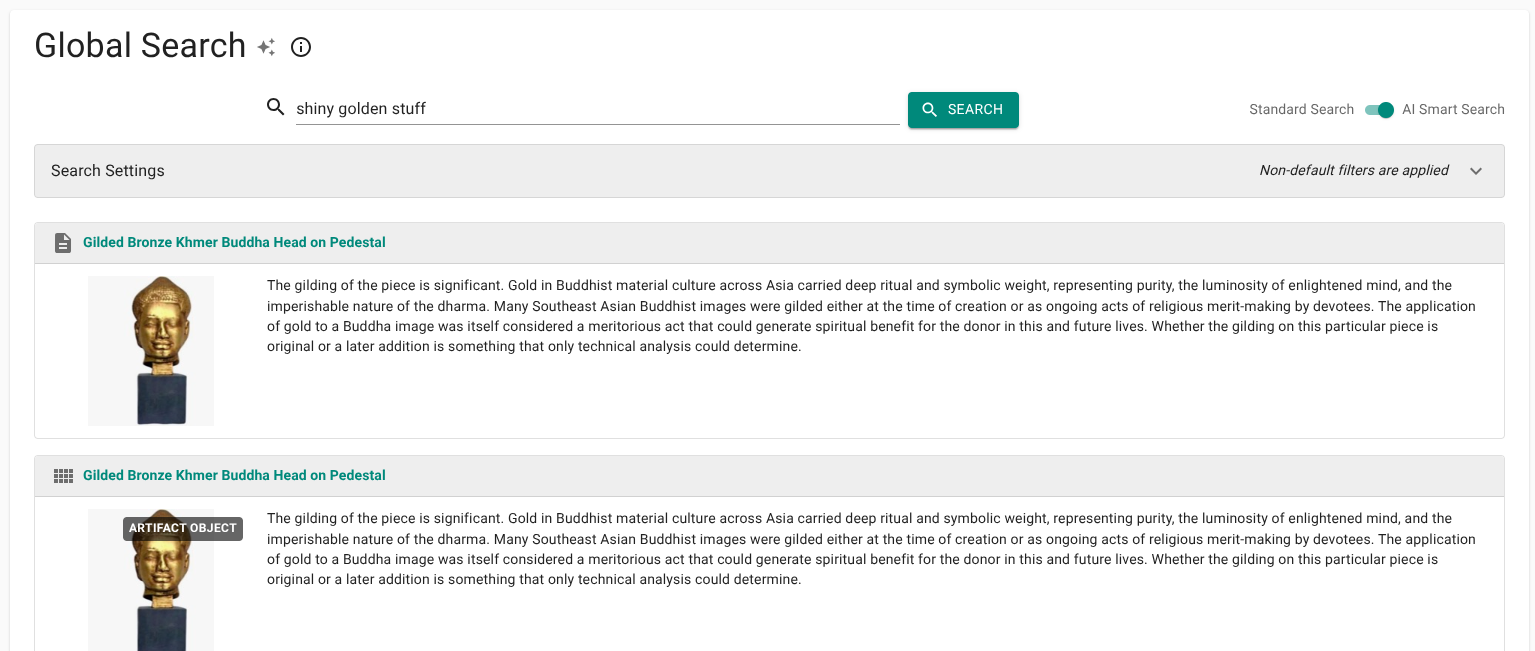The width and height of the screenshot is (1535, 651).
Task: Click the Global Search page heading
Action: tap(140, 46)
